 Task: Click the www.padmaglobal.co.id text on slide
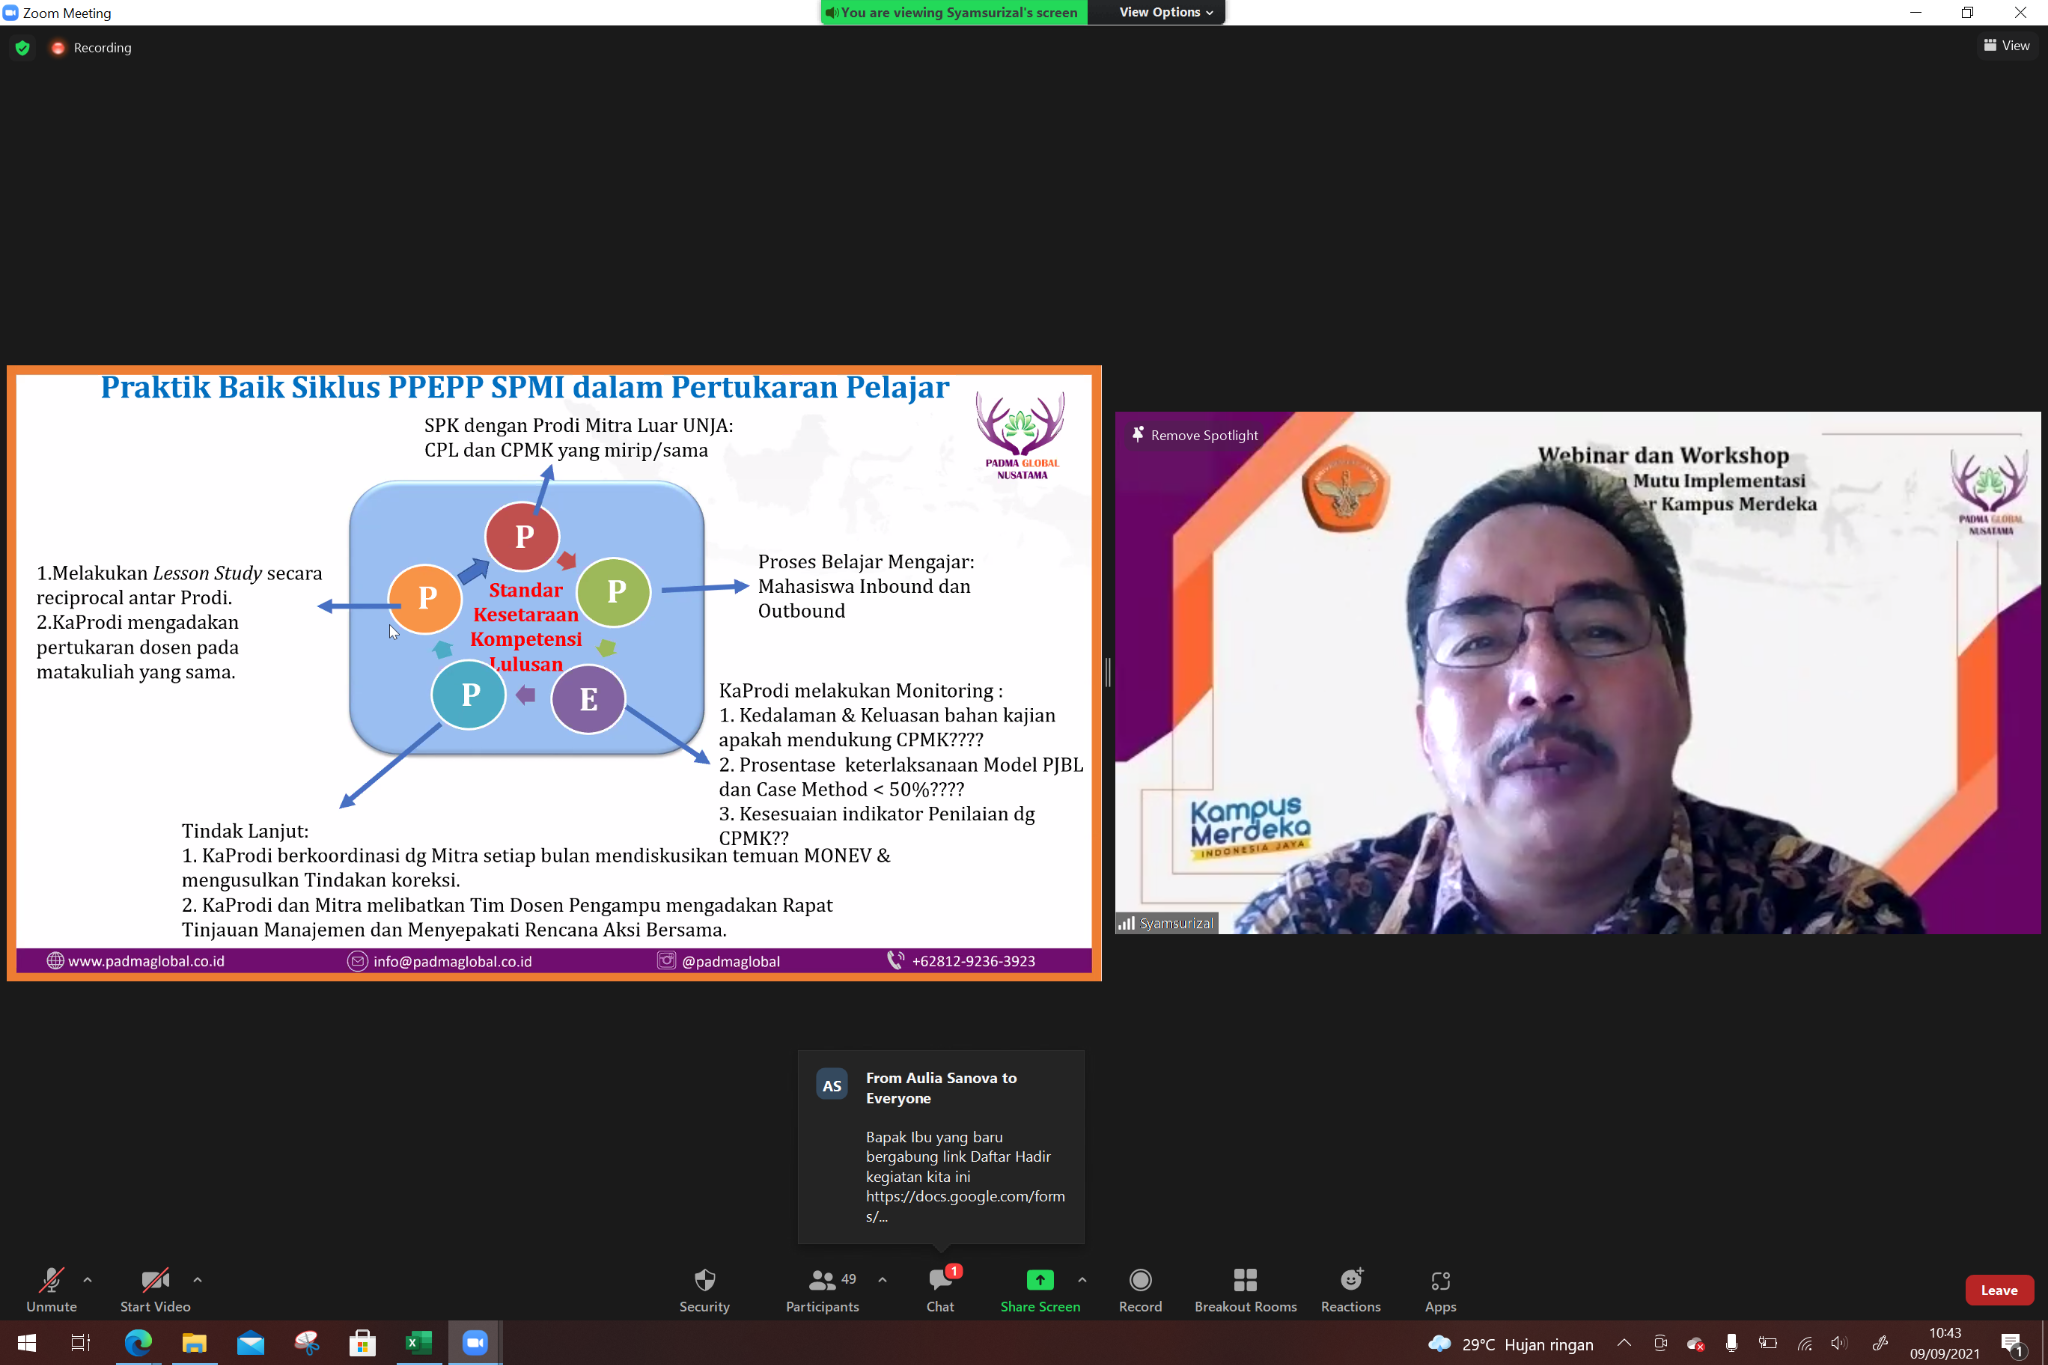[x=146, y=961]
